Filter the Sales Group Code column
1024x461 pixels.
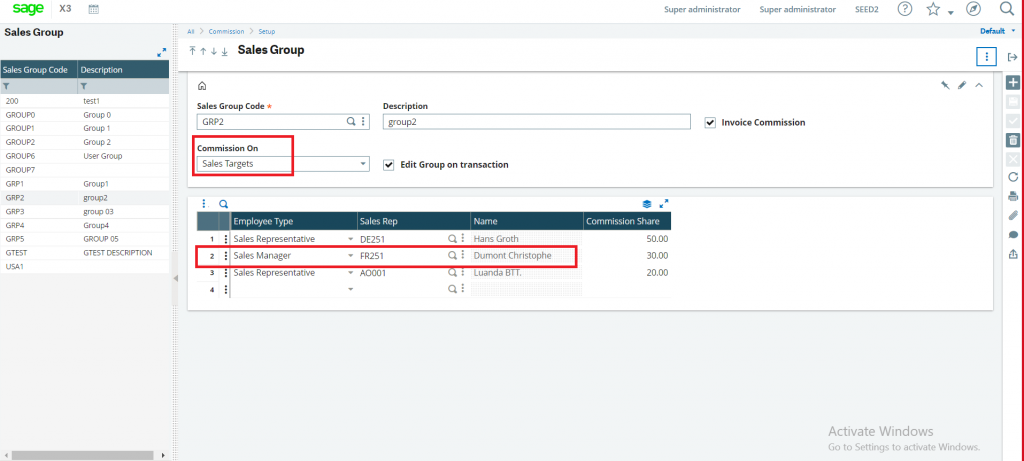7,86
